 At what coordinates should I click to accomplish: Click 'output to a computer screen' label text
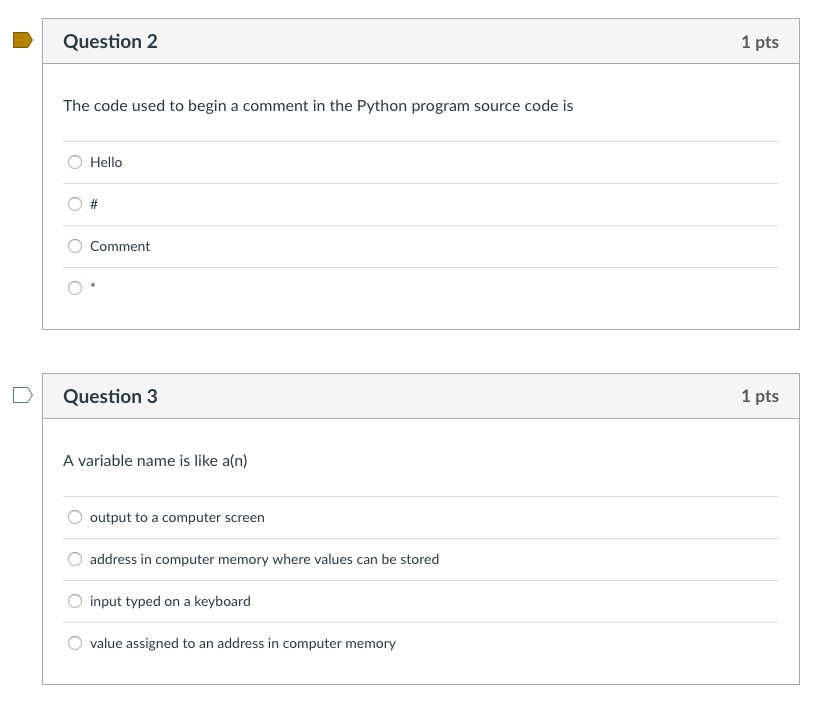click(177, 517)
